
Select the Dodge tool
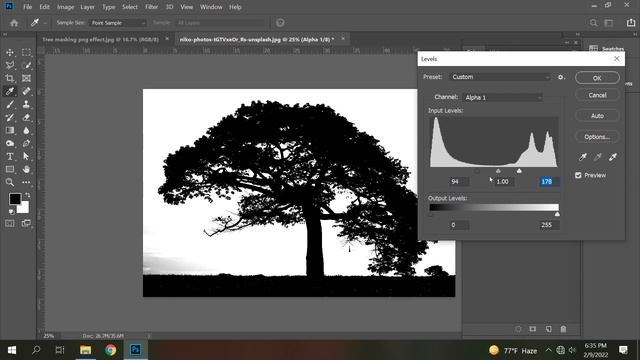coord(10,143)
